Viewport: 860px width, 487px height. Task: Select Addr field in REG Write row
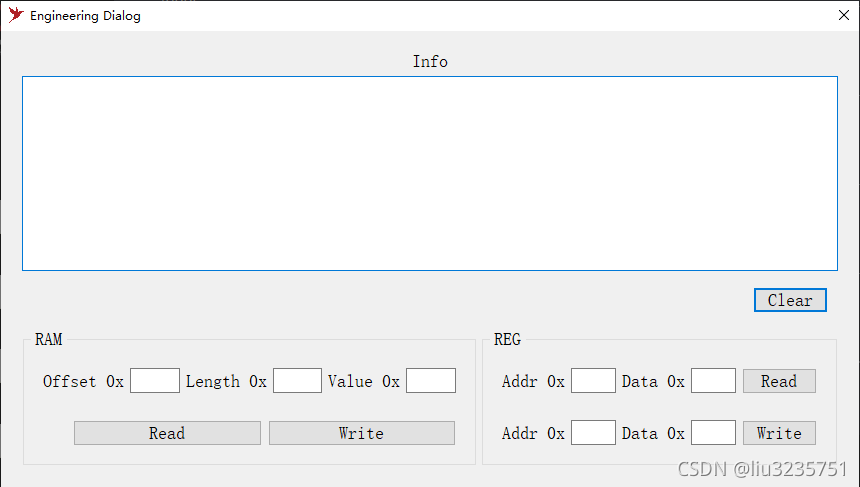pyautogui.click(x=593, y=433)
